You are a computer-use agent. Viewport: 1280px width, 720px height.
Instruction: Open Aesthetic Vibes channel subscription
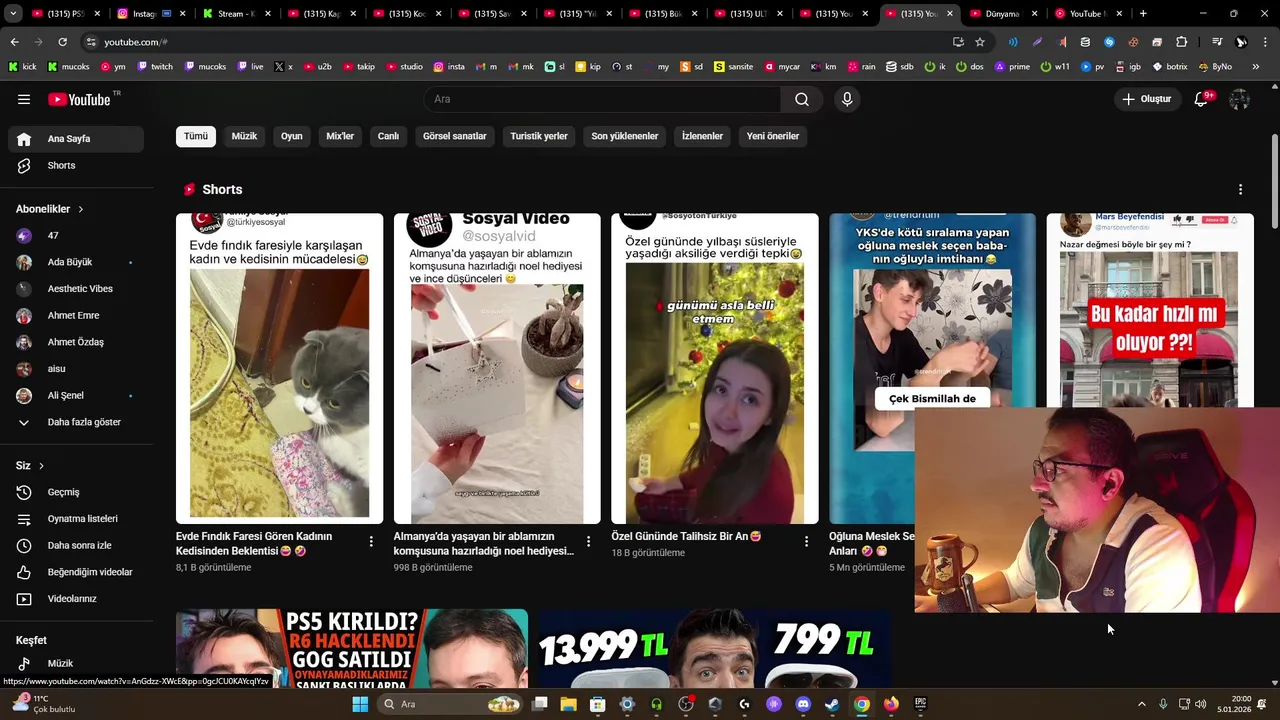point(76,289)
